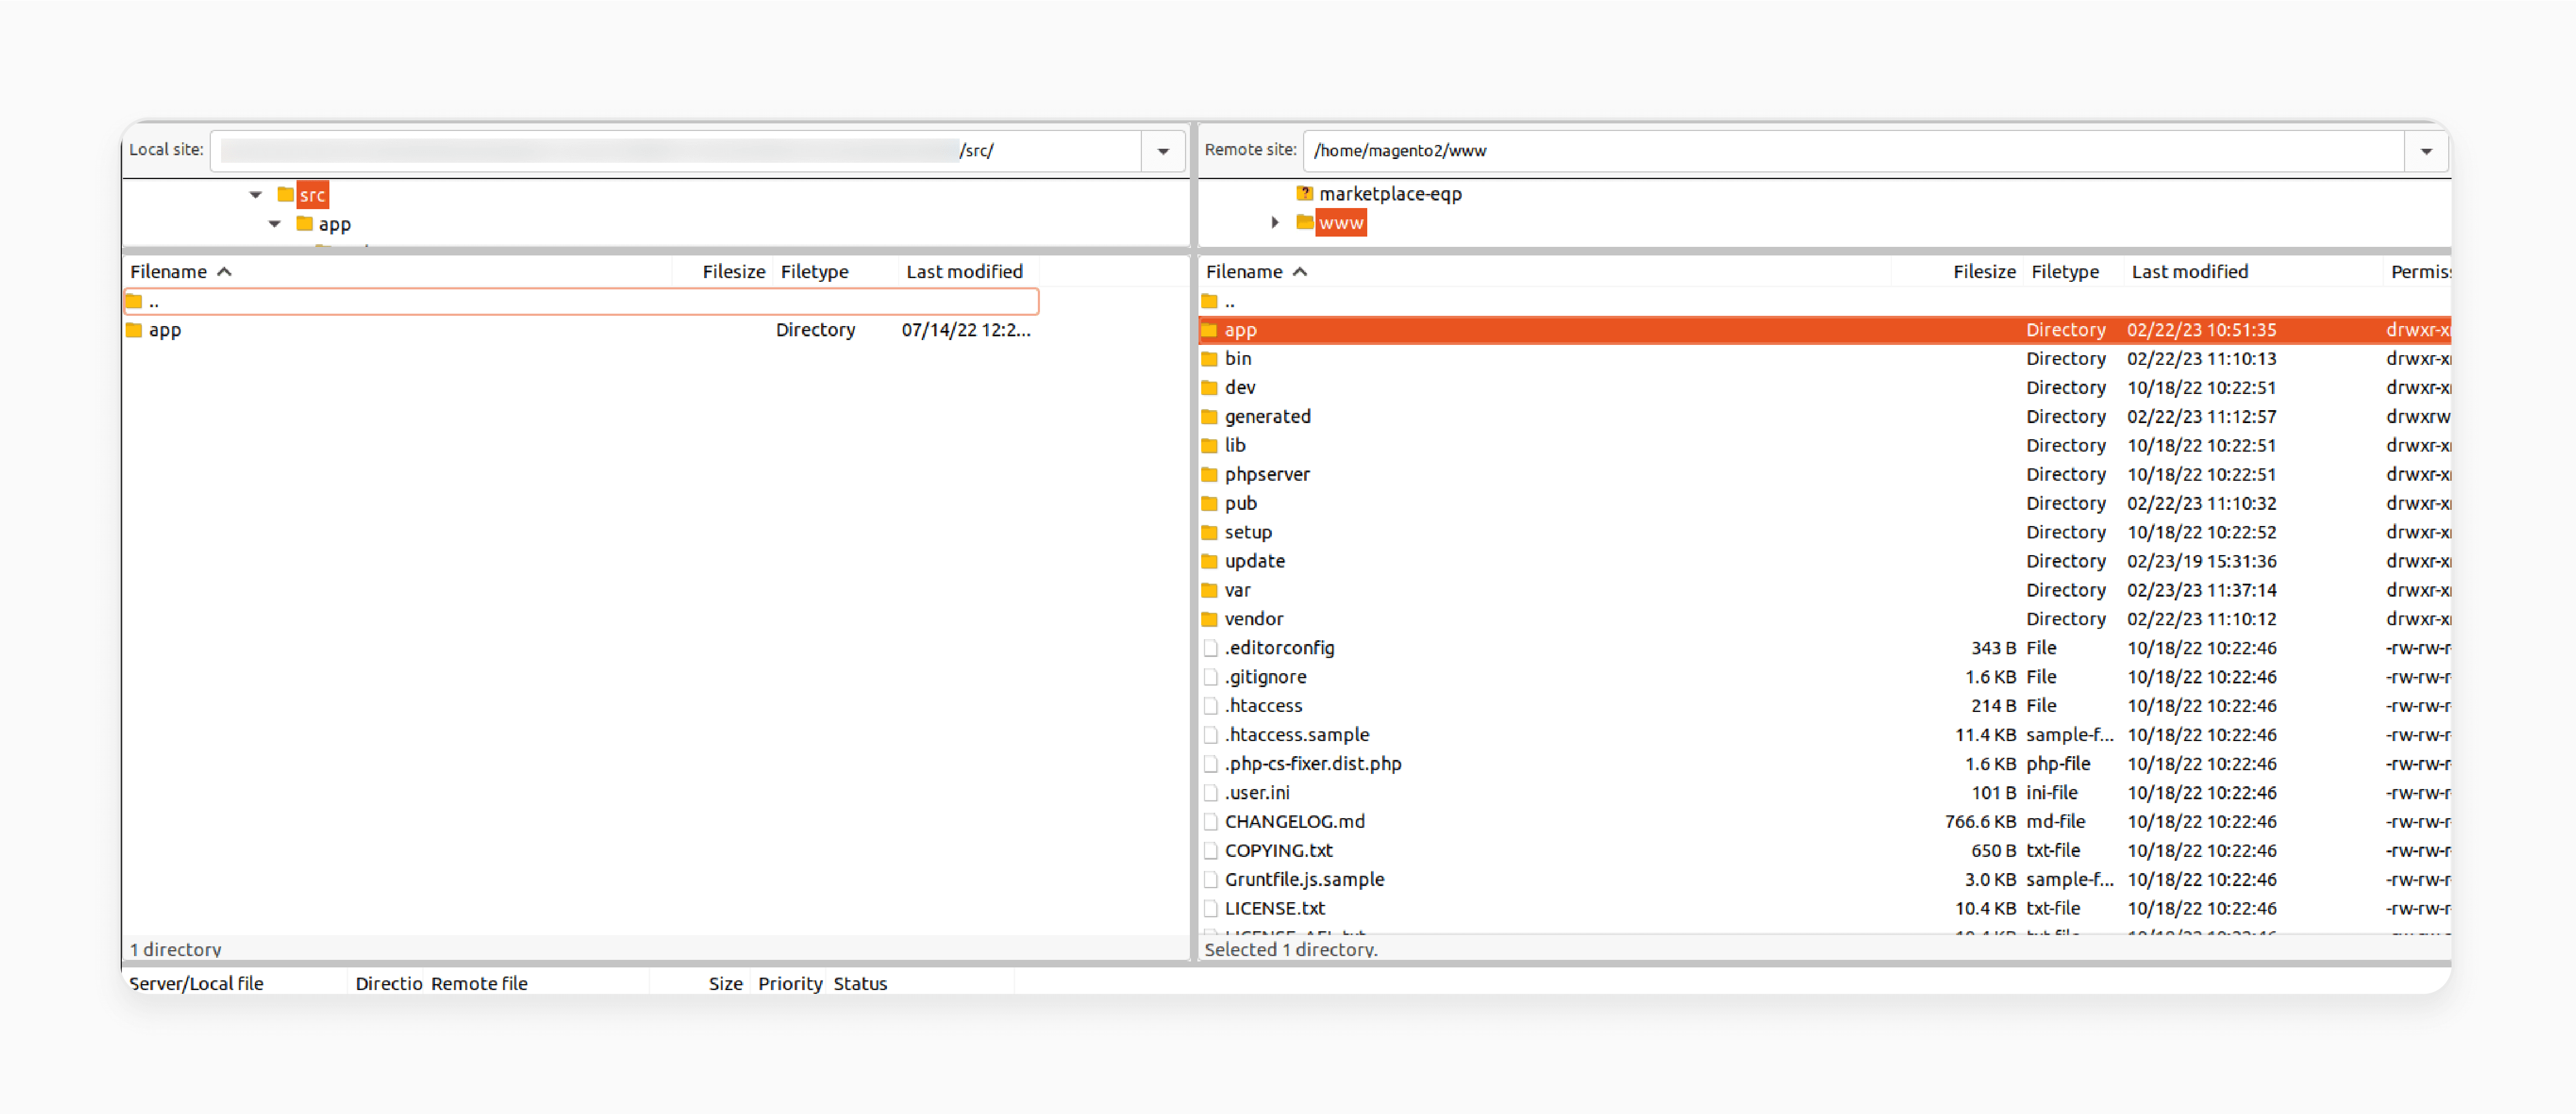The image size is (2576, 1114).
Task: Sort local files by Filesize column
Action: 722,272
